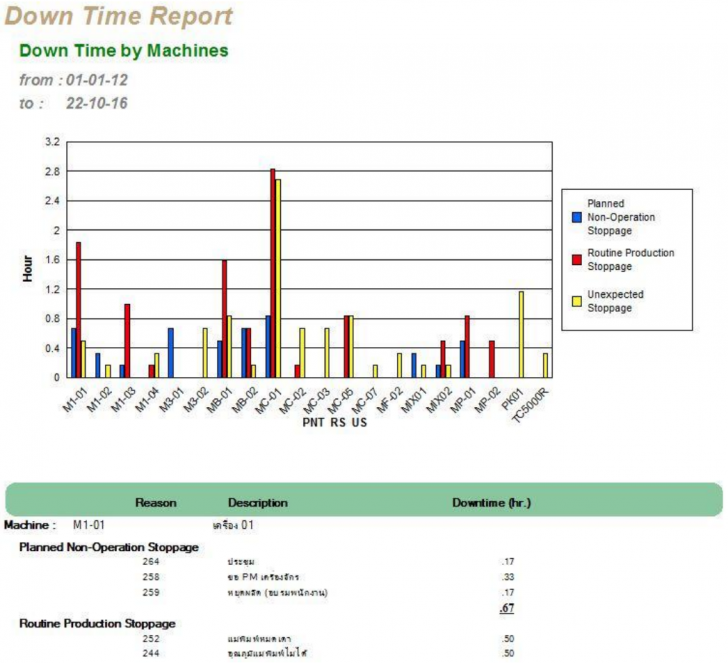Click reason code 244
The image size is (728, 663).
(151, 653)
